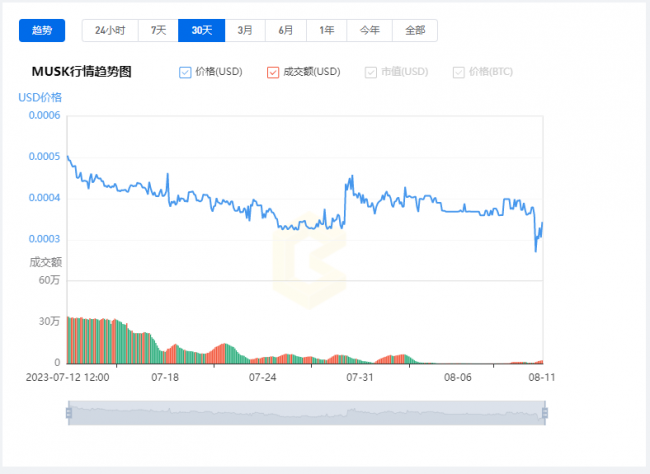Click the 2023-07-12 12:00 date label
The height and width of the screenshot is (474, 650).
(68, 377)
